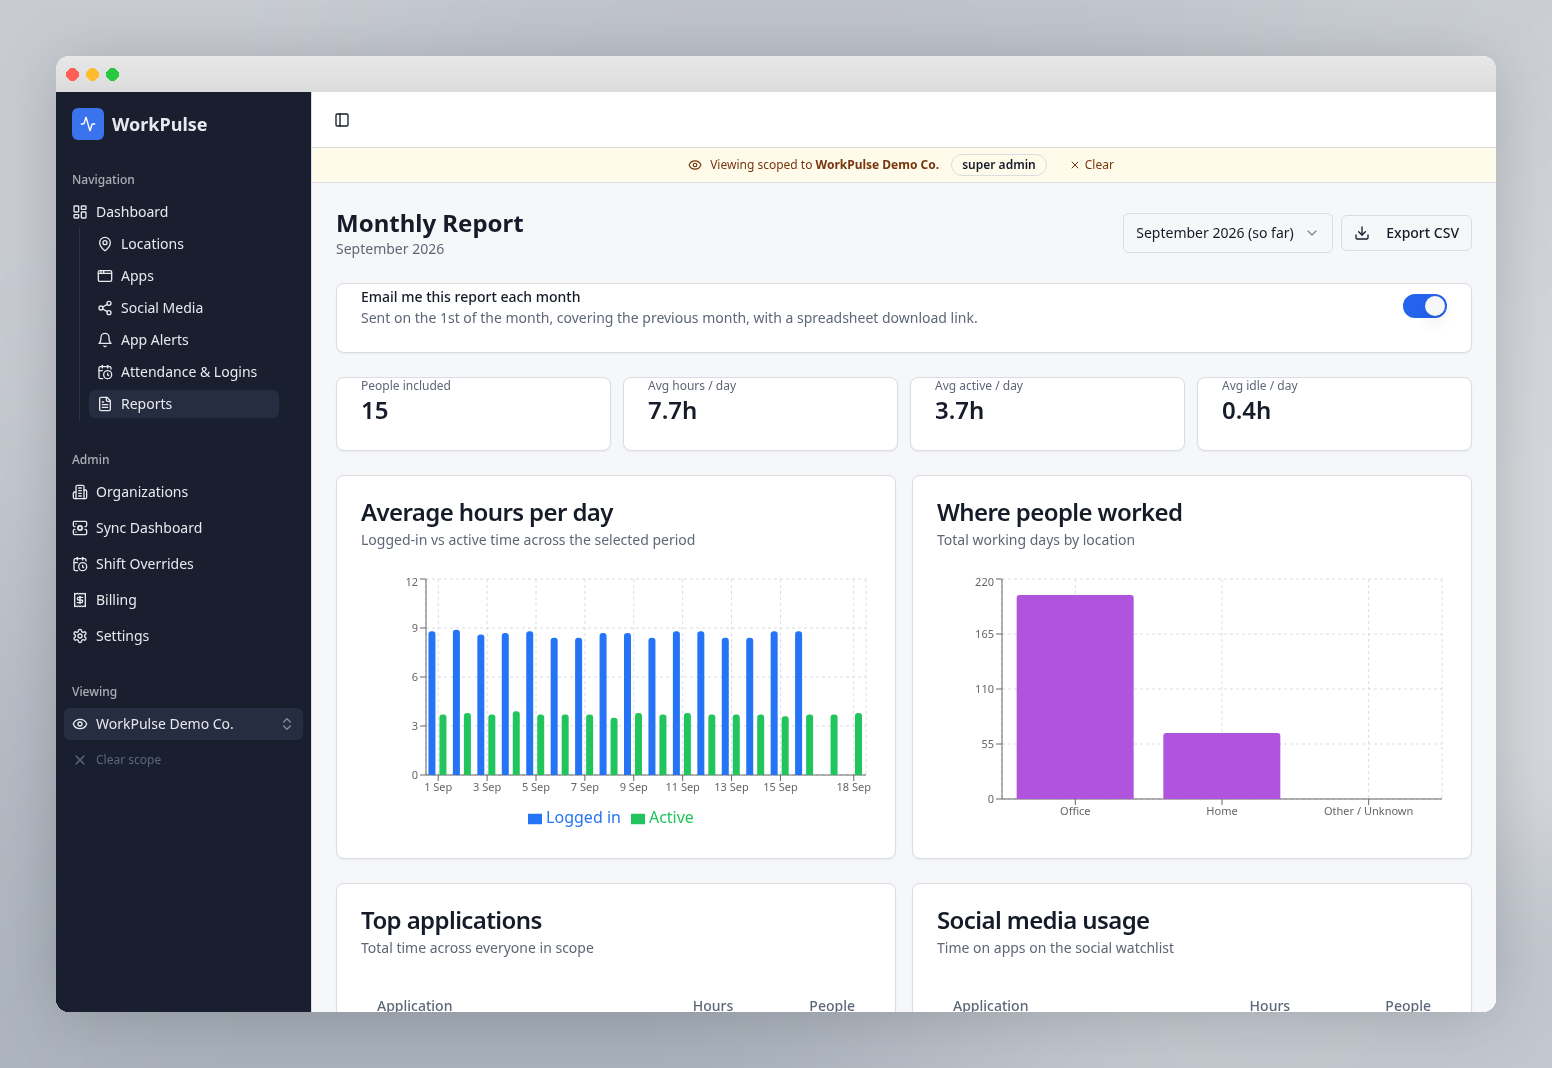Click Export CSV button
Screen dimensions: 1552x1068
tap(1406, 233)
